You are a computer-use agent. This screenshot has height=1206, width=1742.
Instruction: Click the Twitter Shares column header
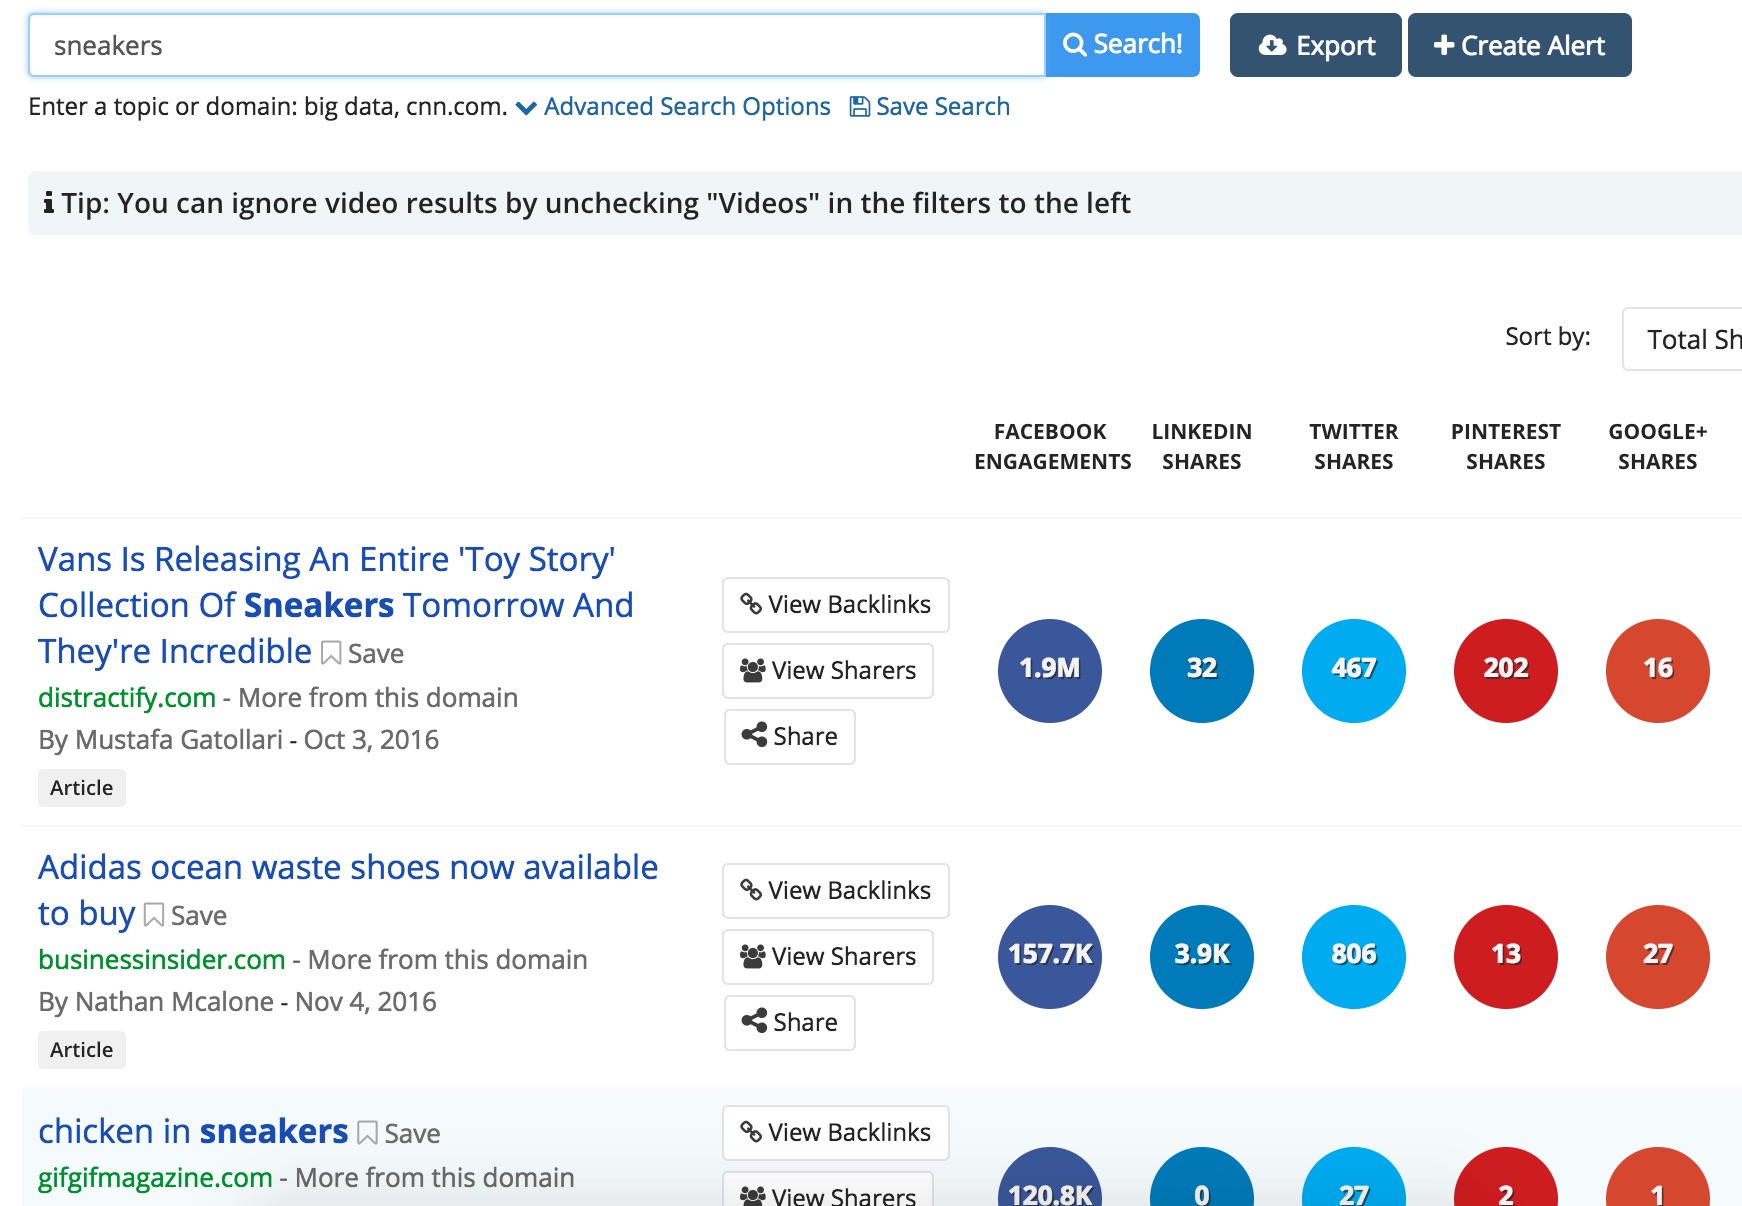click(x=1354, y=447)
